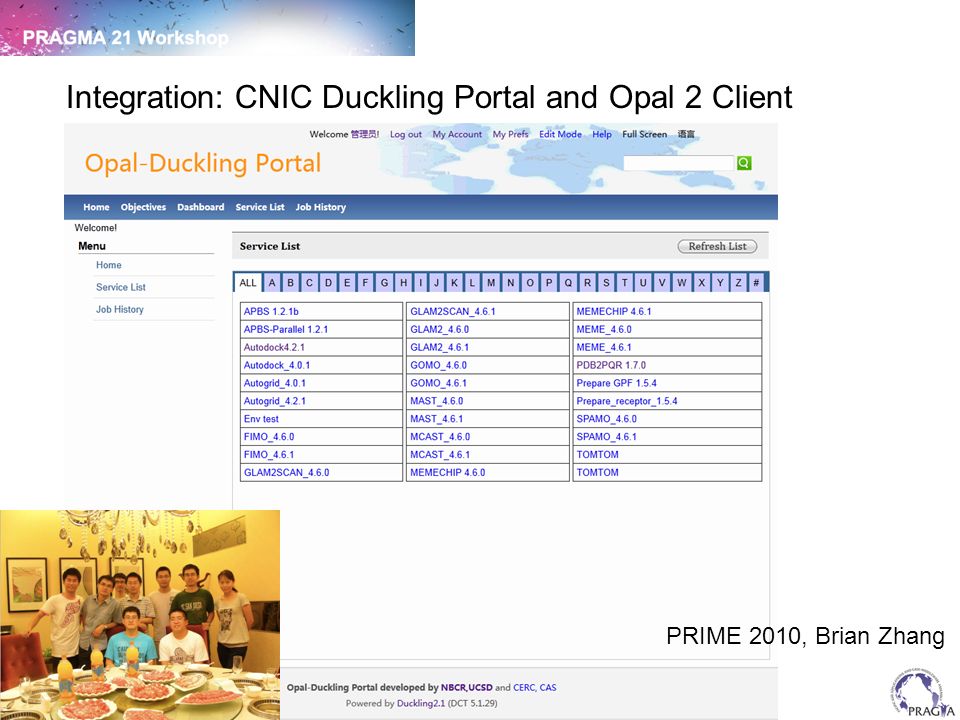Click the NBCR,UCSD footer link
This screenshot has height=720, width=960.
point(467,688)
